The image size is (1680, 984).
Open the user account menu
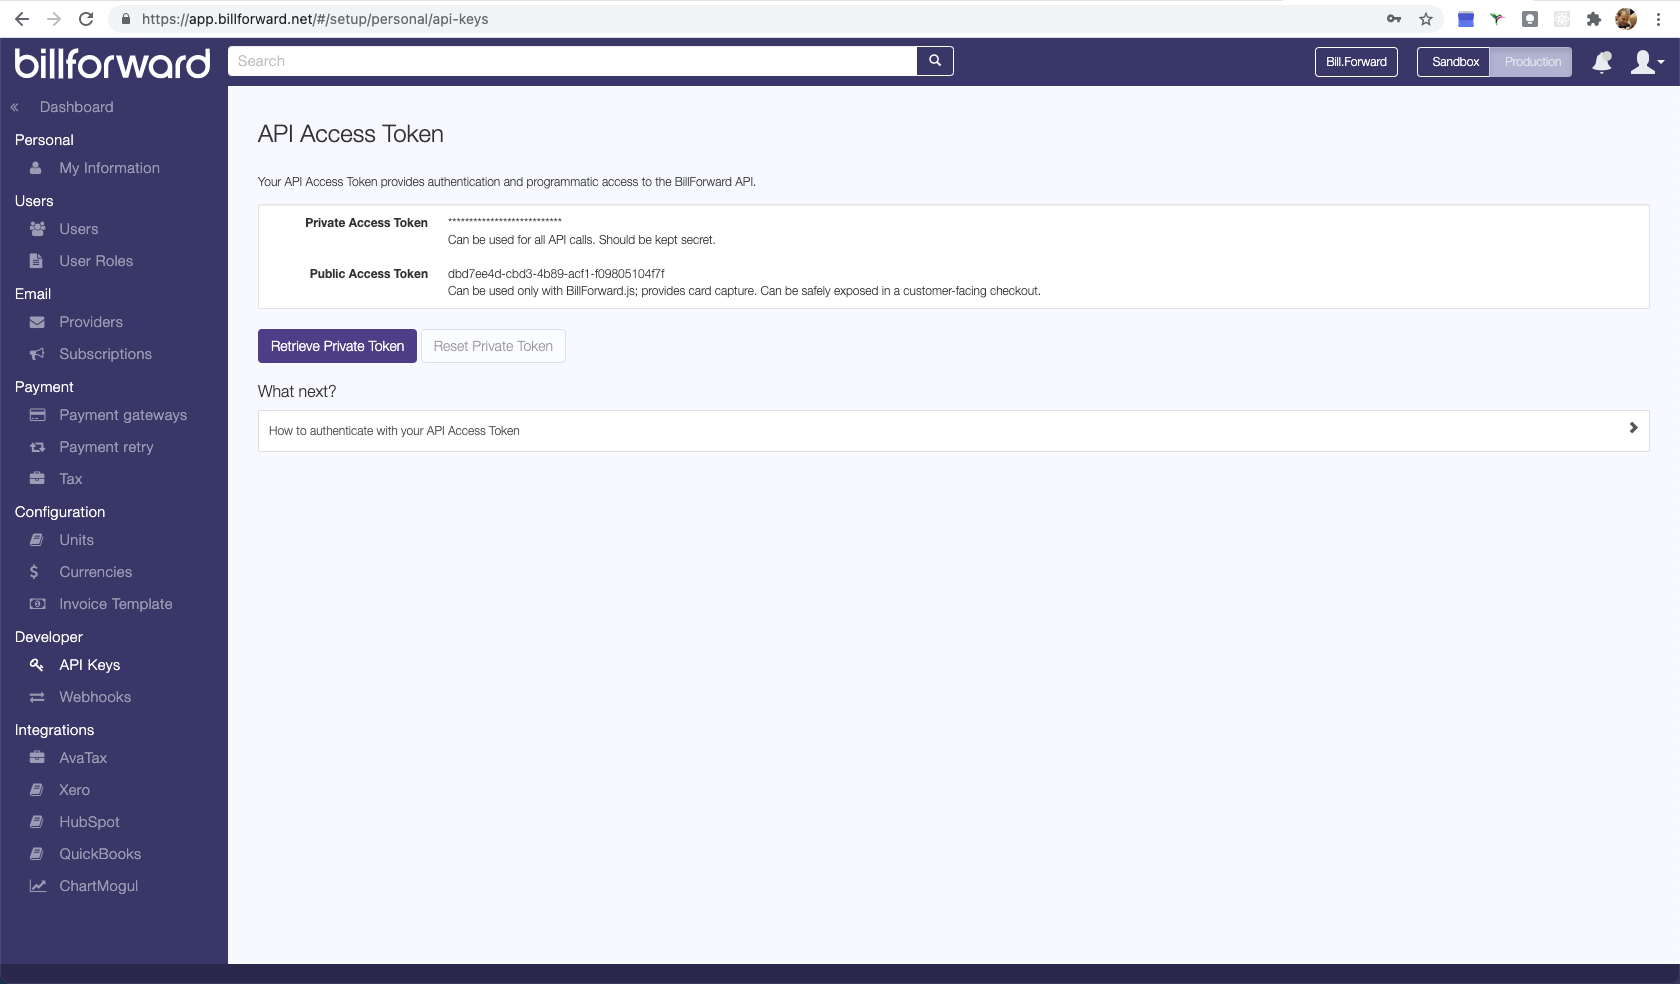click(1647, 62)
